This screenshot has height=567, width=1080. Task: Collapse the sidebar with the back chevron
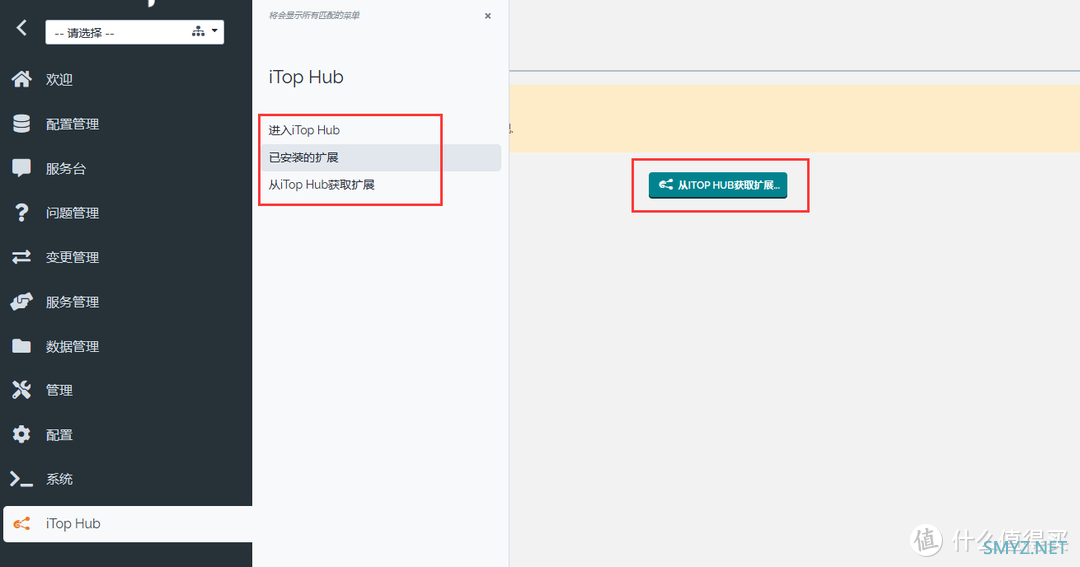pyautogui.click(x=21, y=28)
